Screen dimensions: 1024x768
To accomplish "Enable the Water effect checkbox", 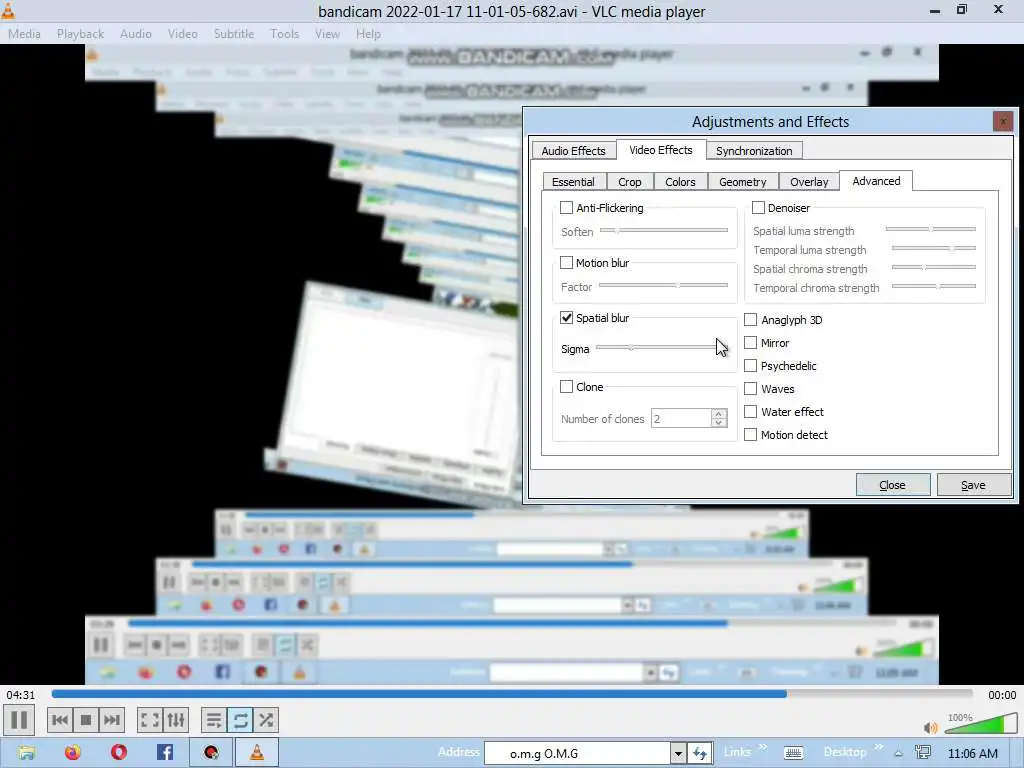I will tap(750, 411).
